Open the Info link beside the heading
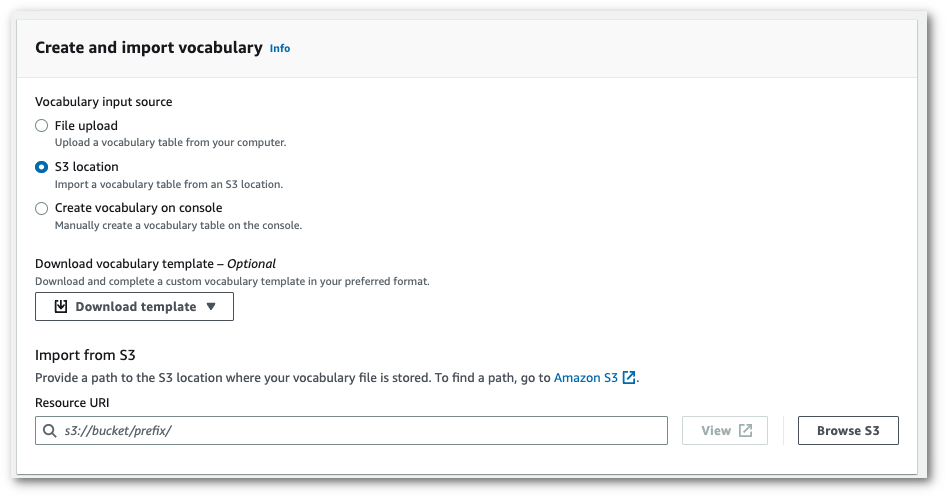The image size is (946, 497). click(280, 48)
